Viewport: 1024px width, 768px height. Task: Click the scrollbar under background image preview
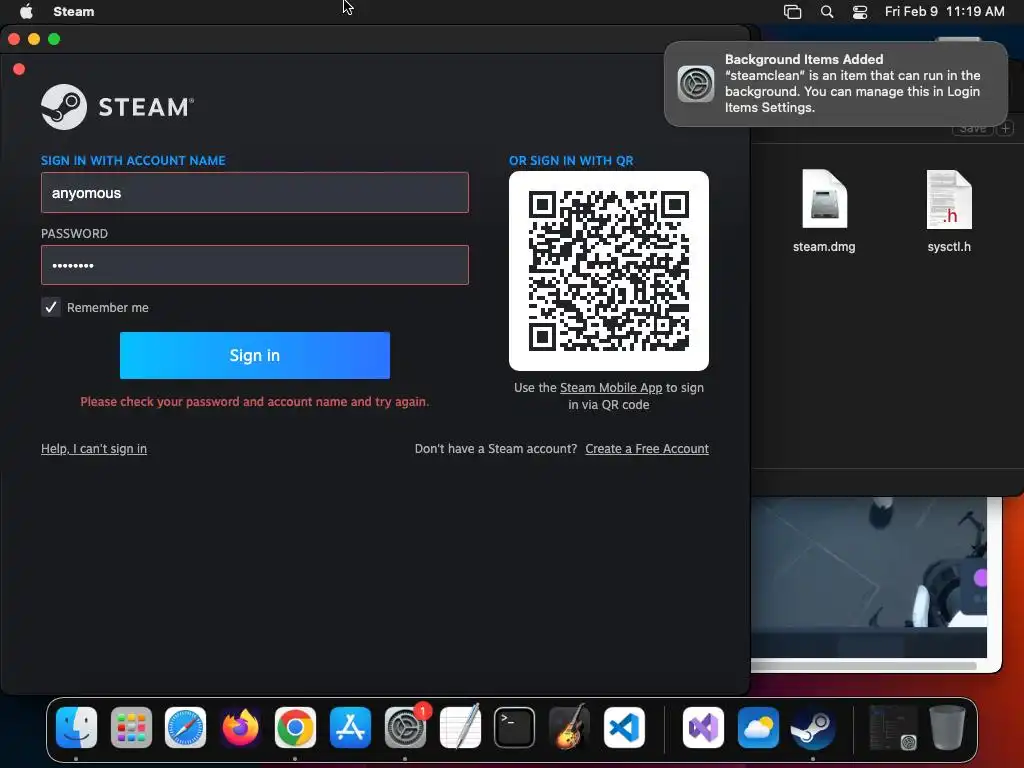[863, 666]
